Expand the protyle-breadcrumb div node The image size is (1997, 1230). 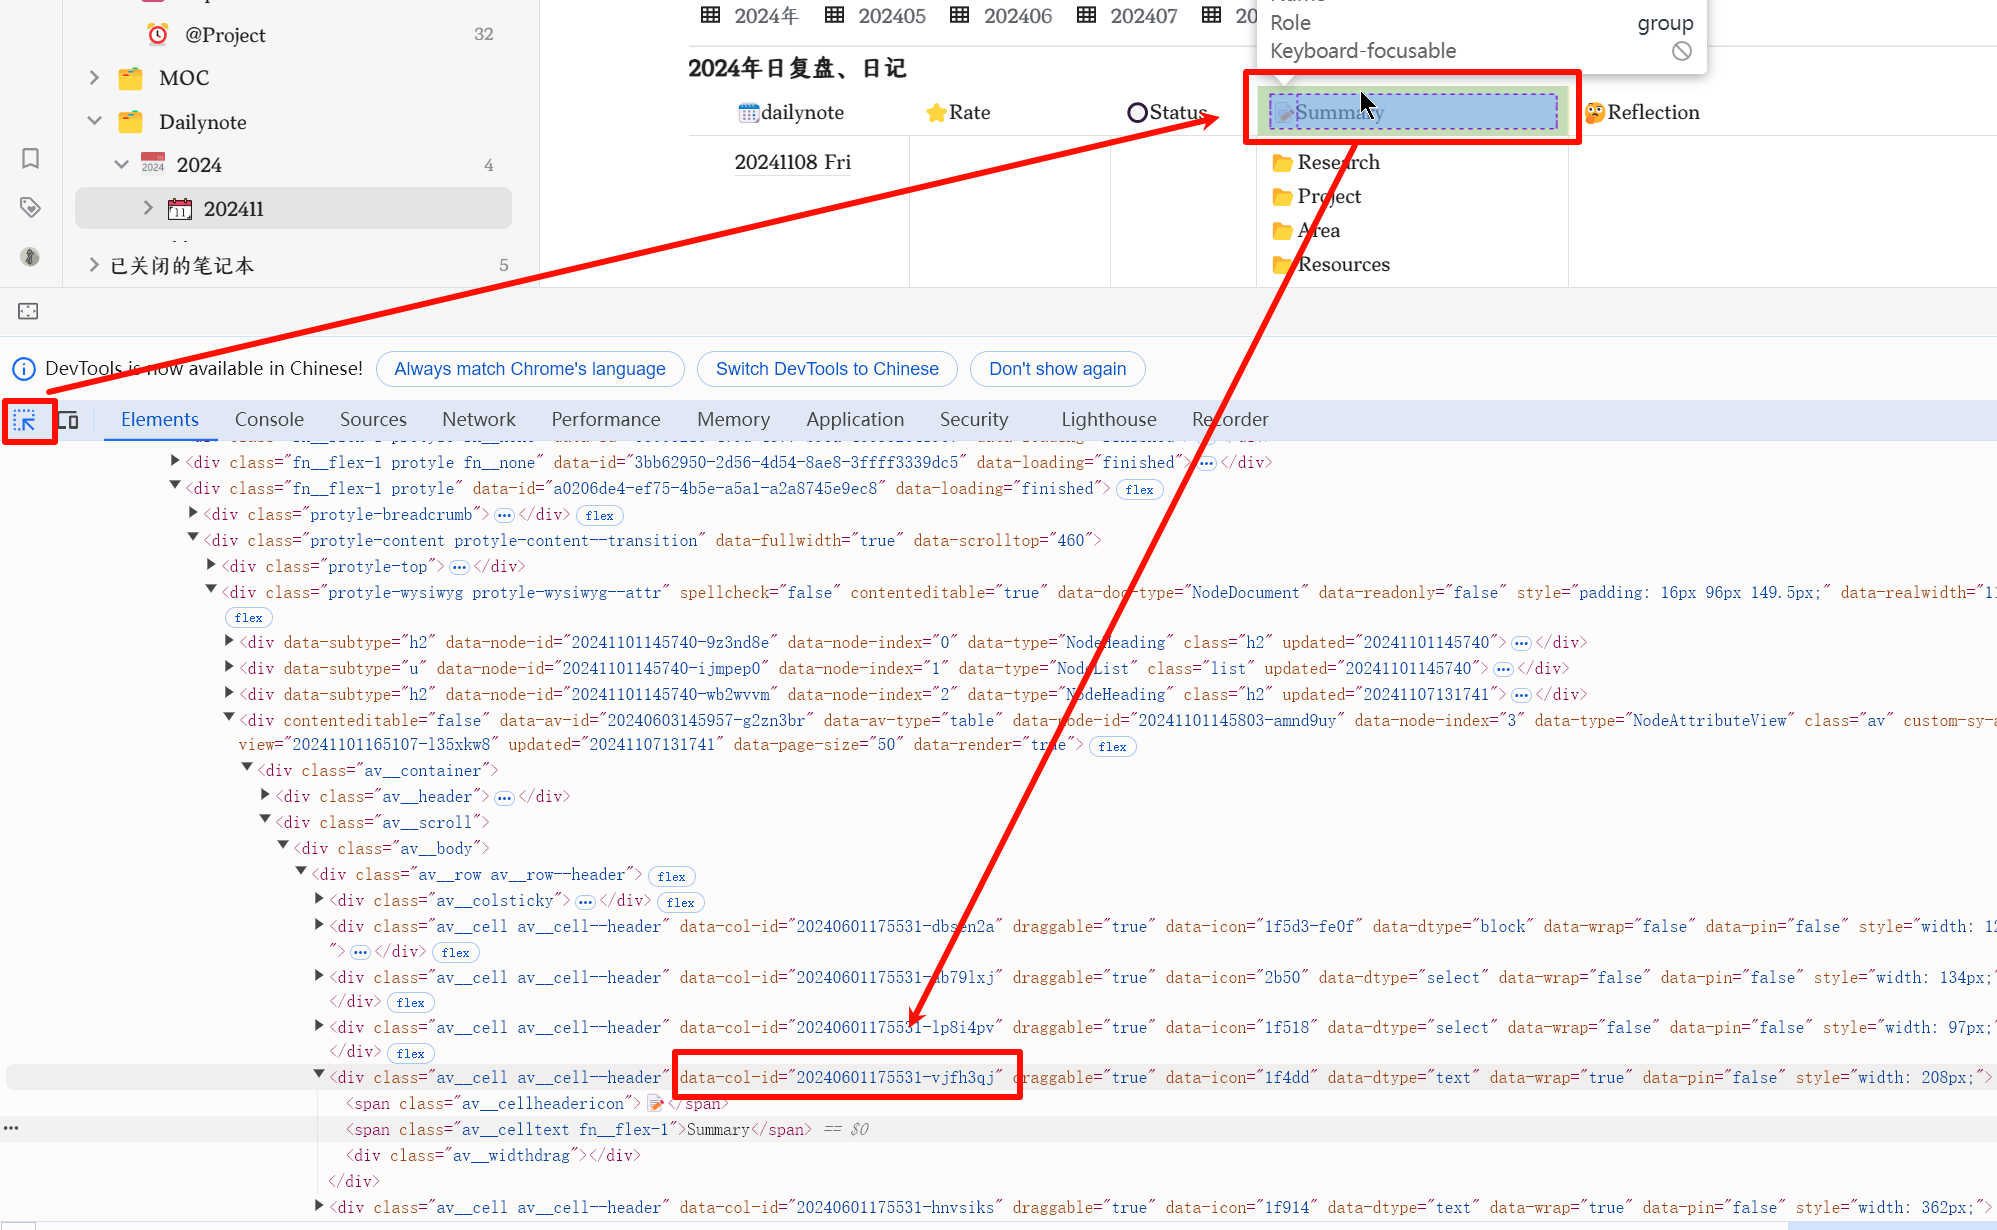pos(194,513)
